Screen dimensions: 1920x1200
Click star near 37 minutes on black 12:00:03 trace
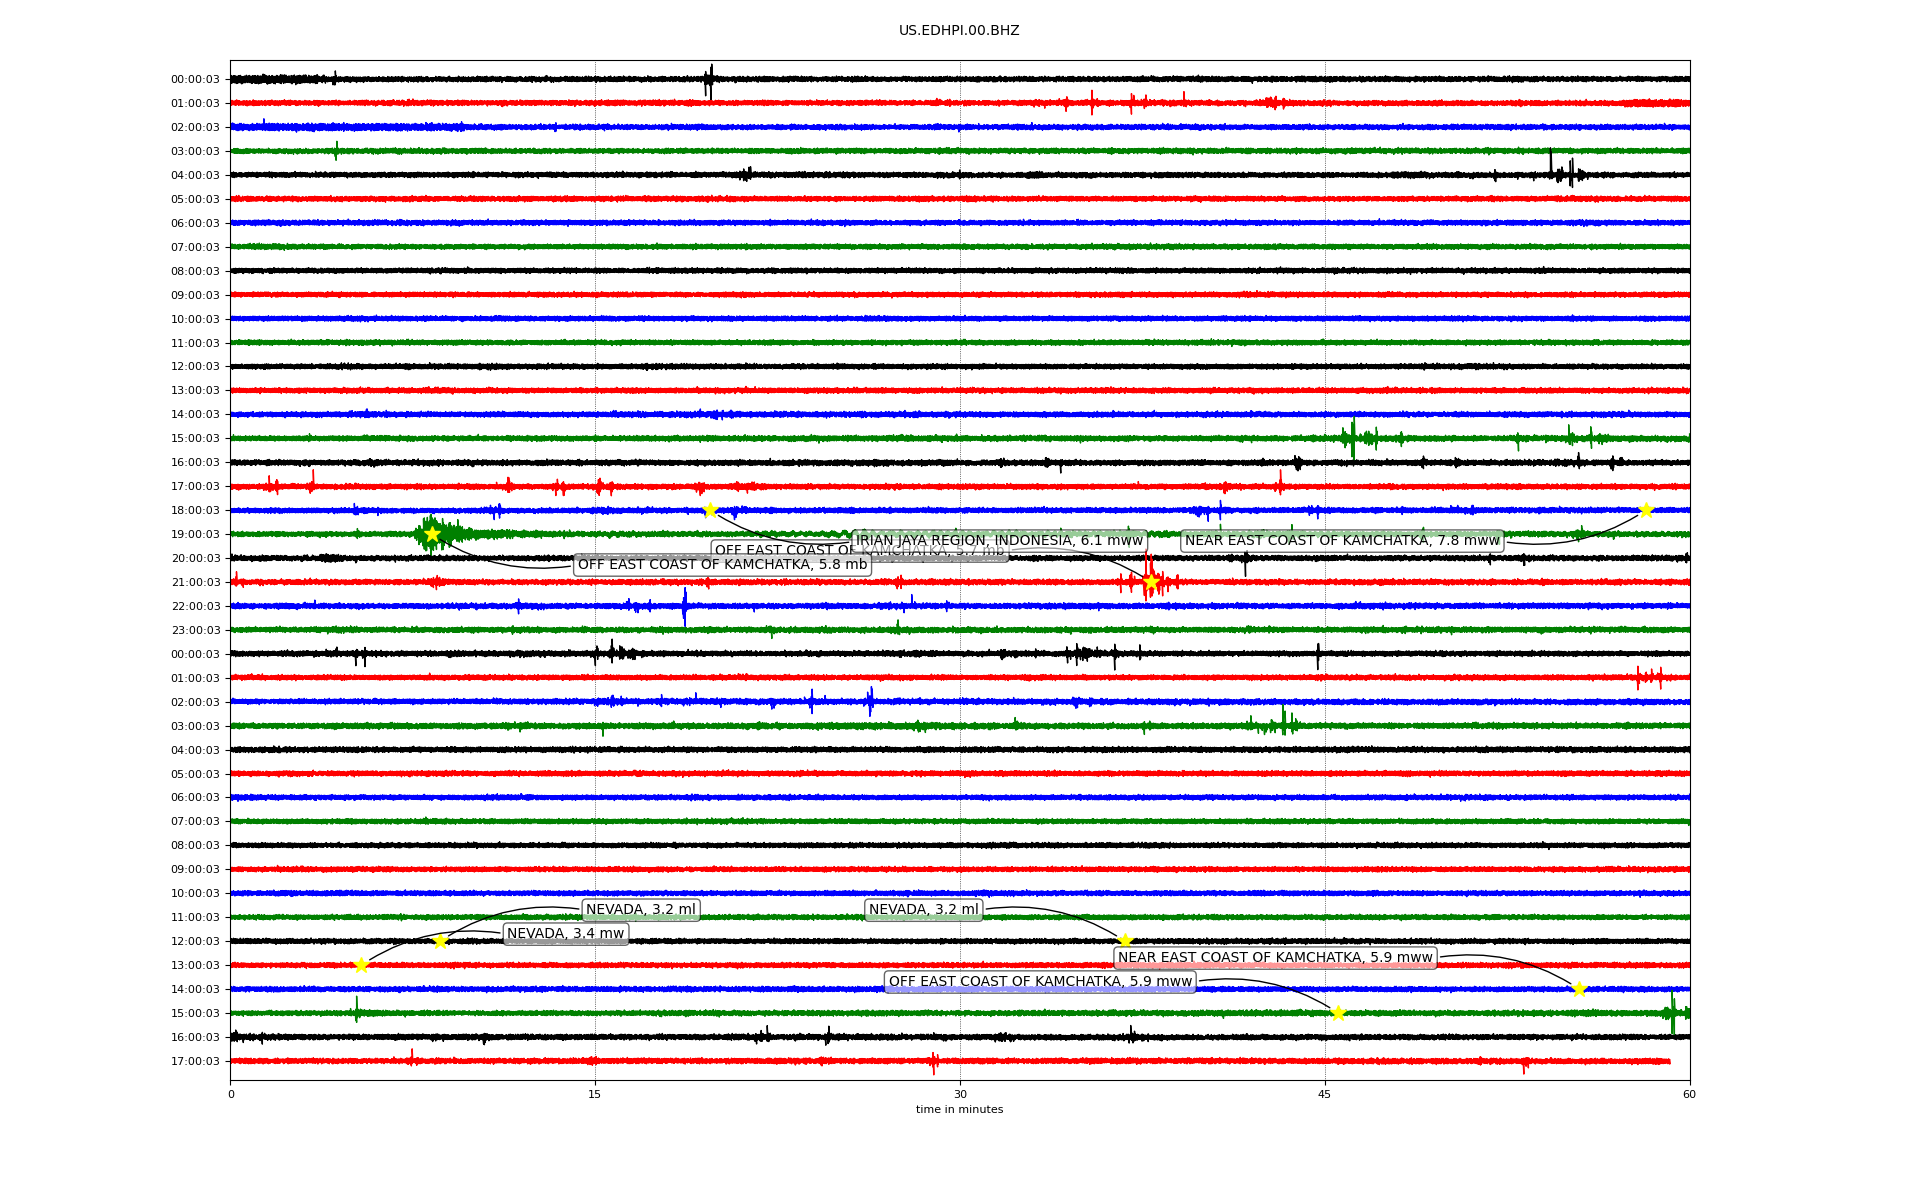pos(1125,941)
